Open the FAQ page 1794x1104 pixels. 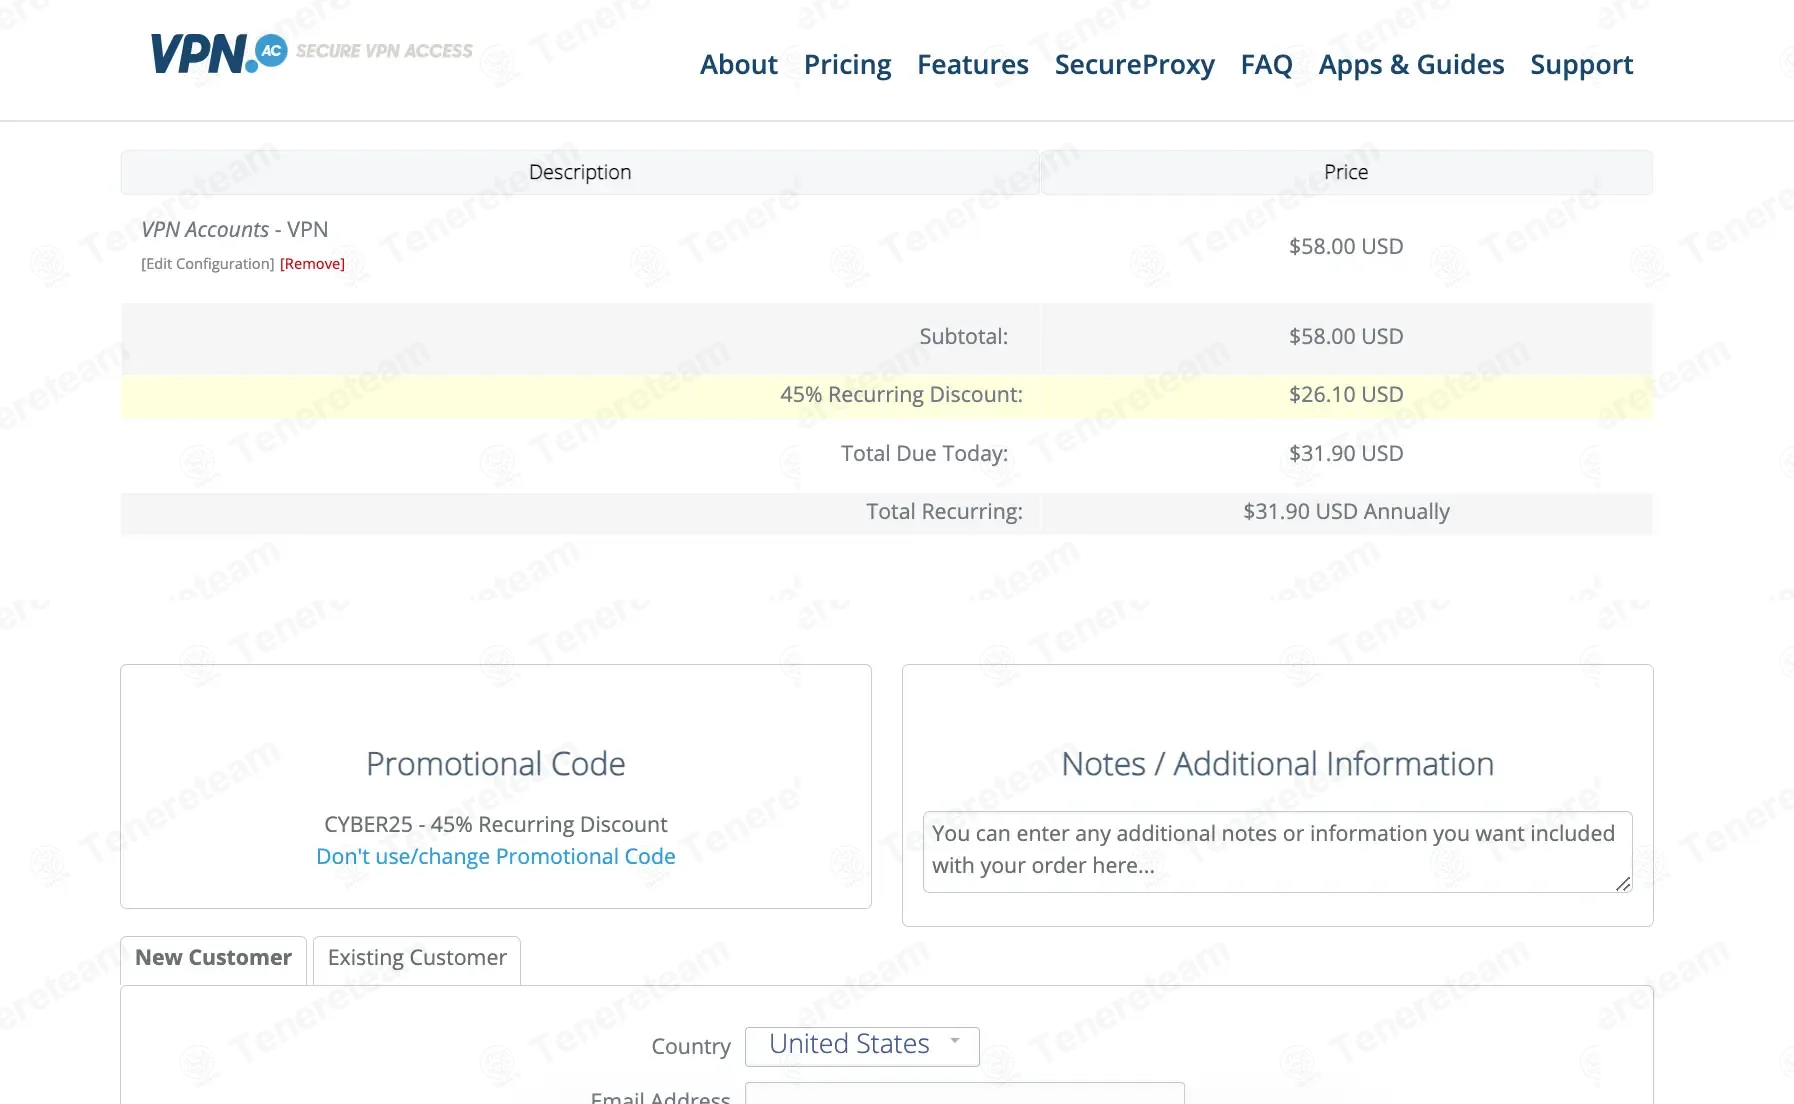pyautogui.click(x=1266, y=65)
